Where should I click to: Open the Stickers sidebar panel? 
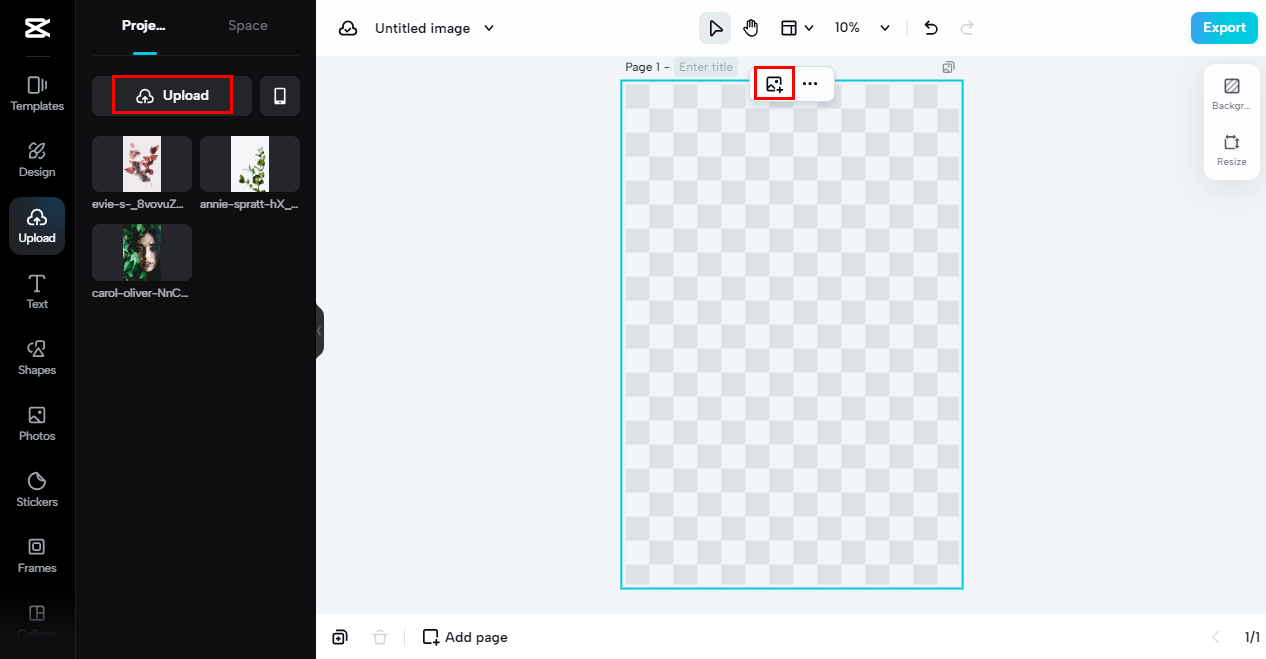pos(37,490)
